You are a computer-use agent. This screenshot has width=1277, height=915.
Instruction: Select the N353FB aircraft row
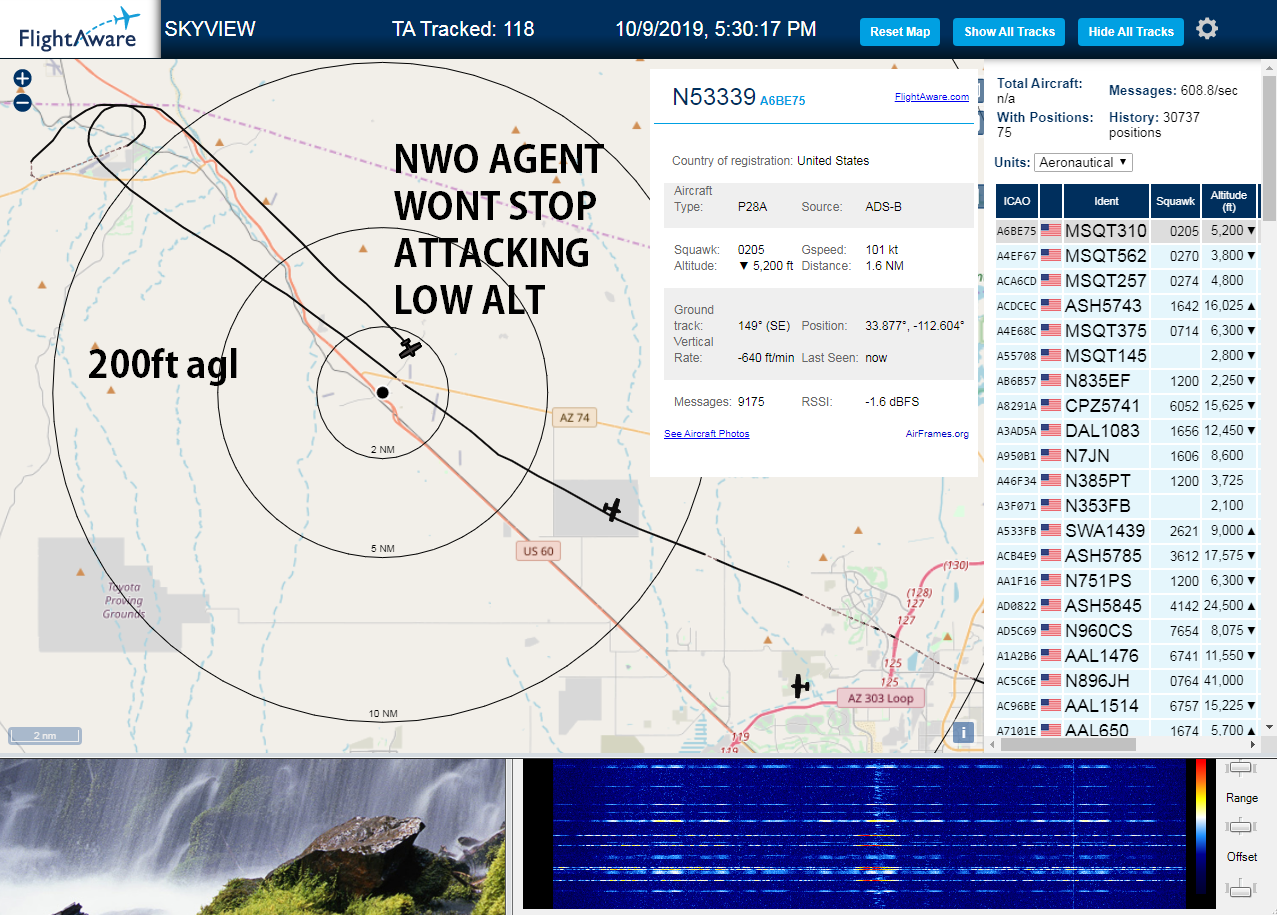pos(1126,506)
